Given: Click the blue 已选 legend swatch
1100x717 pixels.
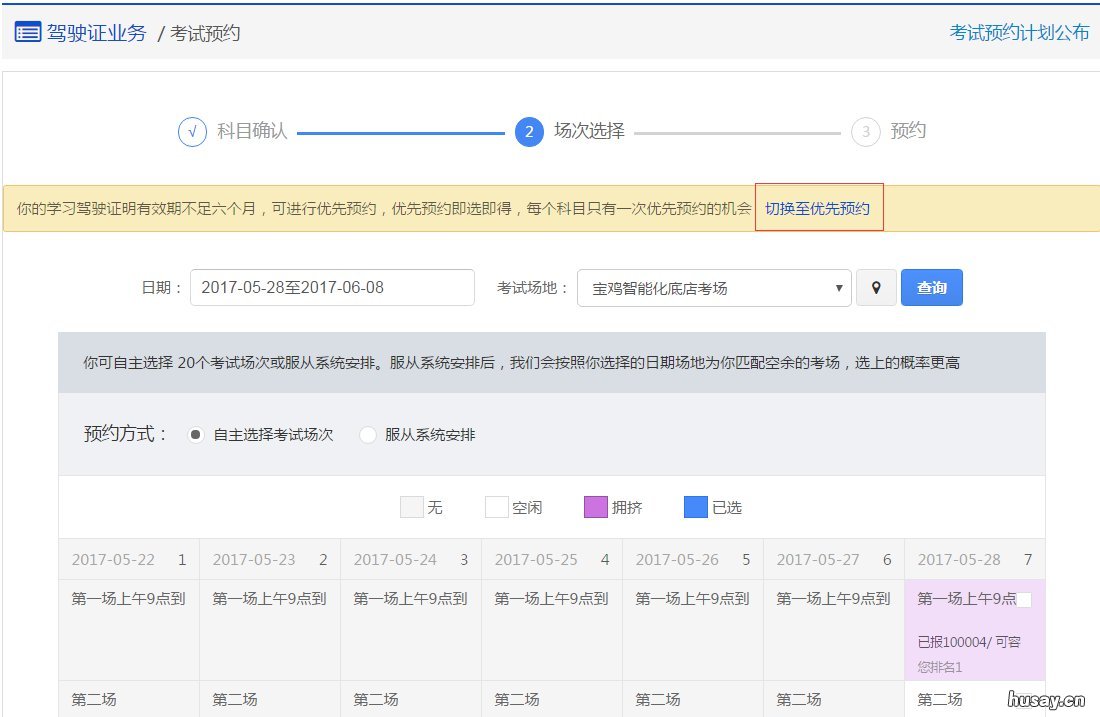Looking at the screenshot, I should click(696, 506).
